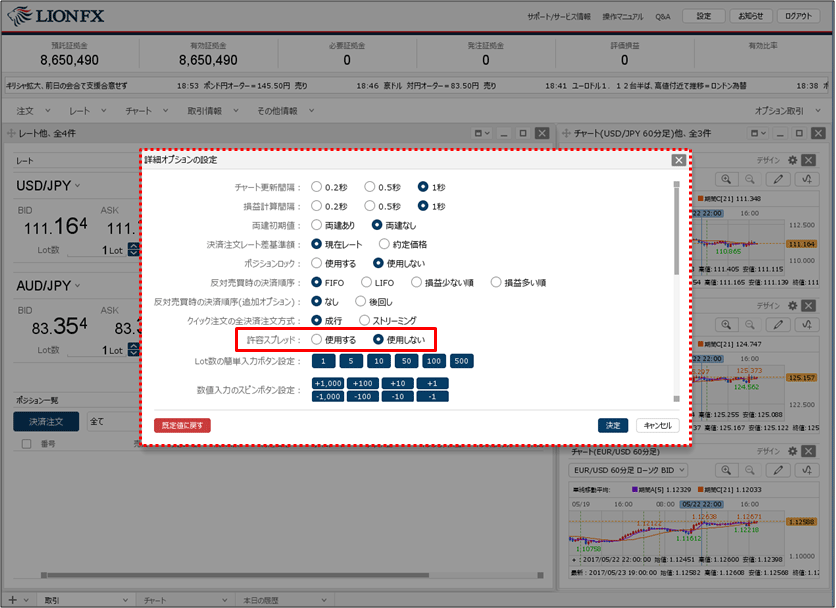Click the move handle of レート他 panel
836x608 pixels.
click(11, 133)
